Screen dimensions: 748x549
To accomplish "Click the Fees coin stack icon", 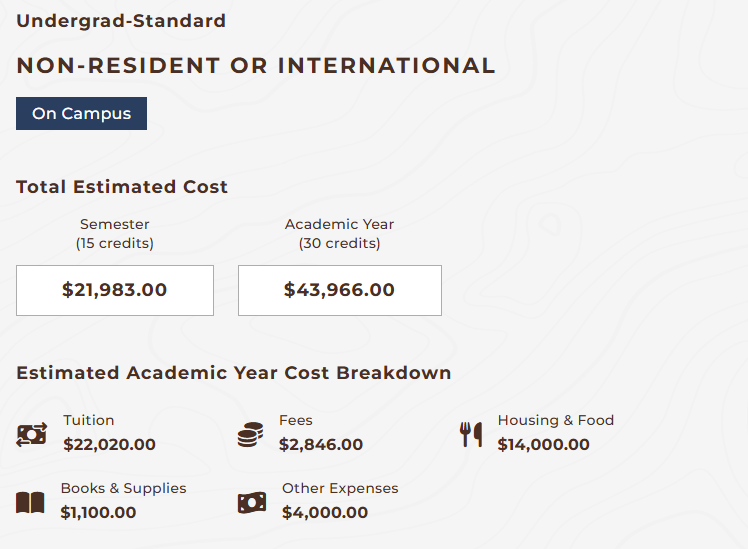I will [250, 434].
